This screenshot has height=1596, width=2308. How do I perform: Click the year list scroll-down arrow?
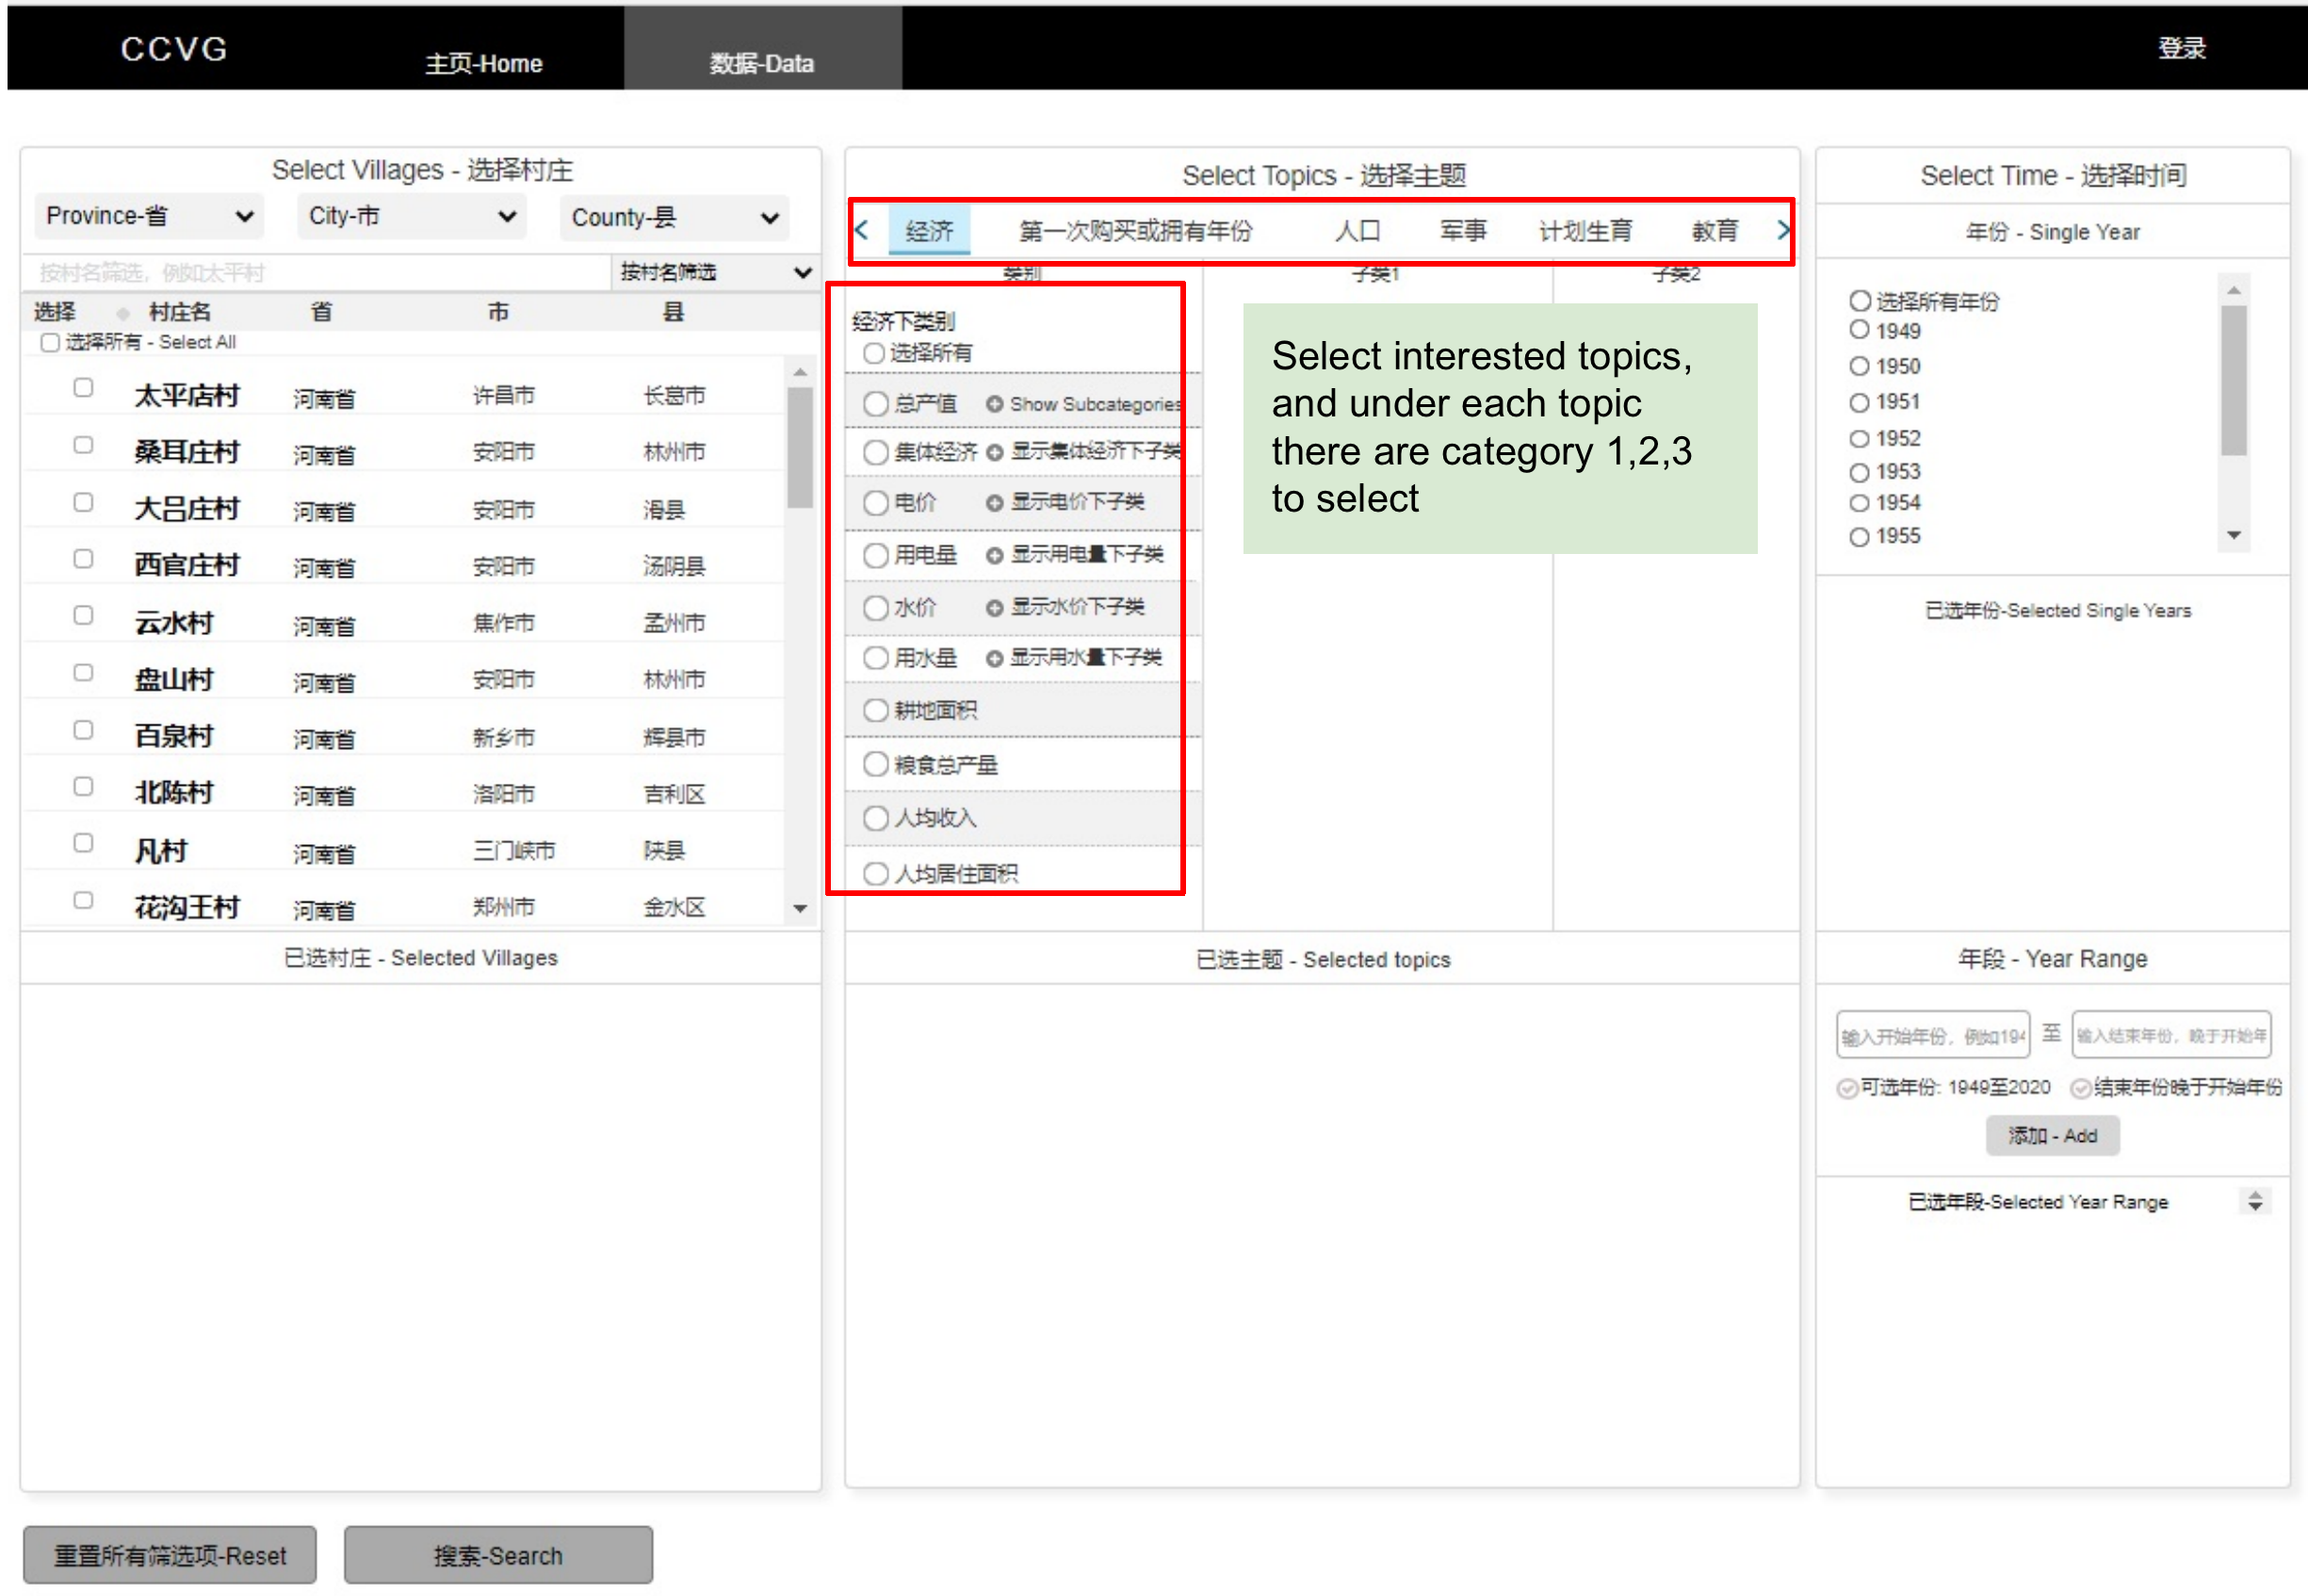click(x=2233, y=536)
